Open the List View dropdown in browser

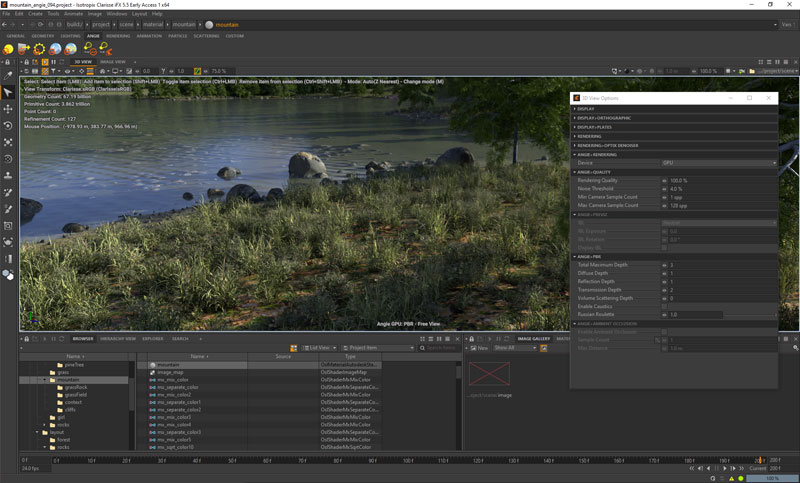[321, 348]
